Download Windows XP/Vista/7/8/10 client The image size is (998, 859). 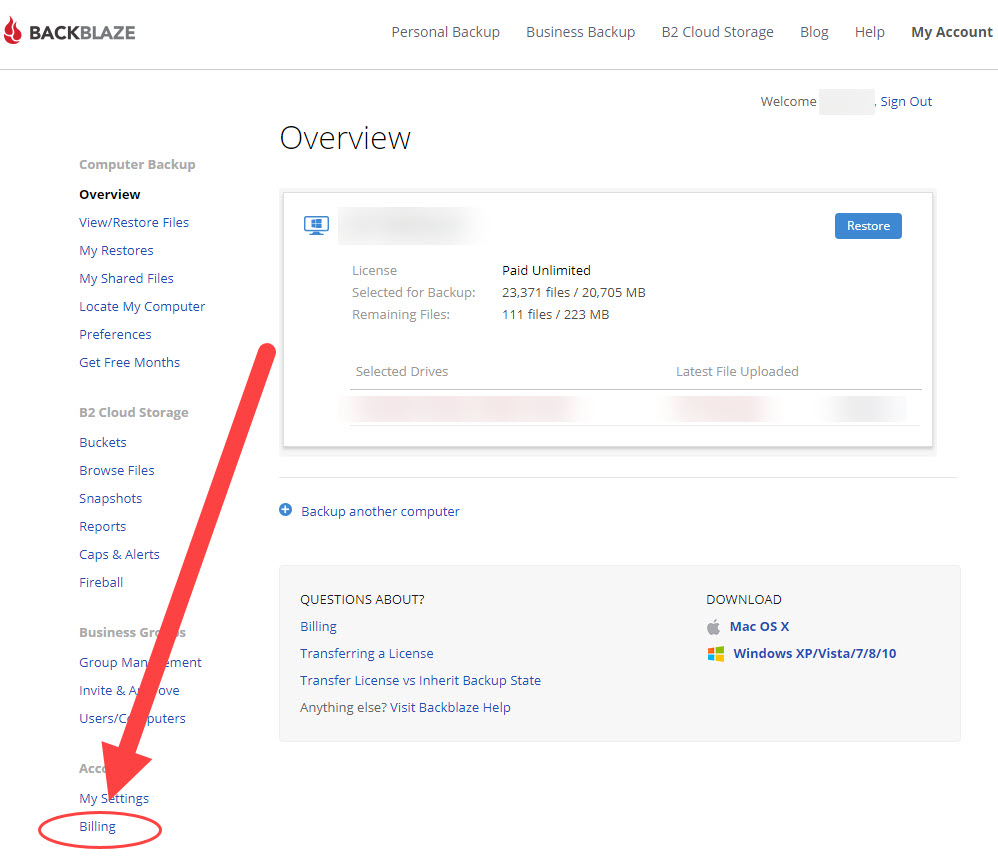coord(815,653)
